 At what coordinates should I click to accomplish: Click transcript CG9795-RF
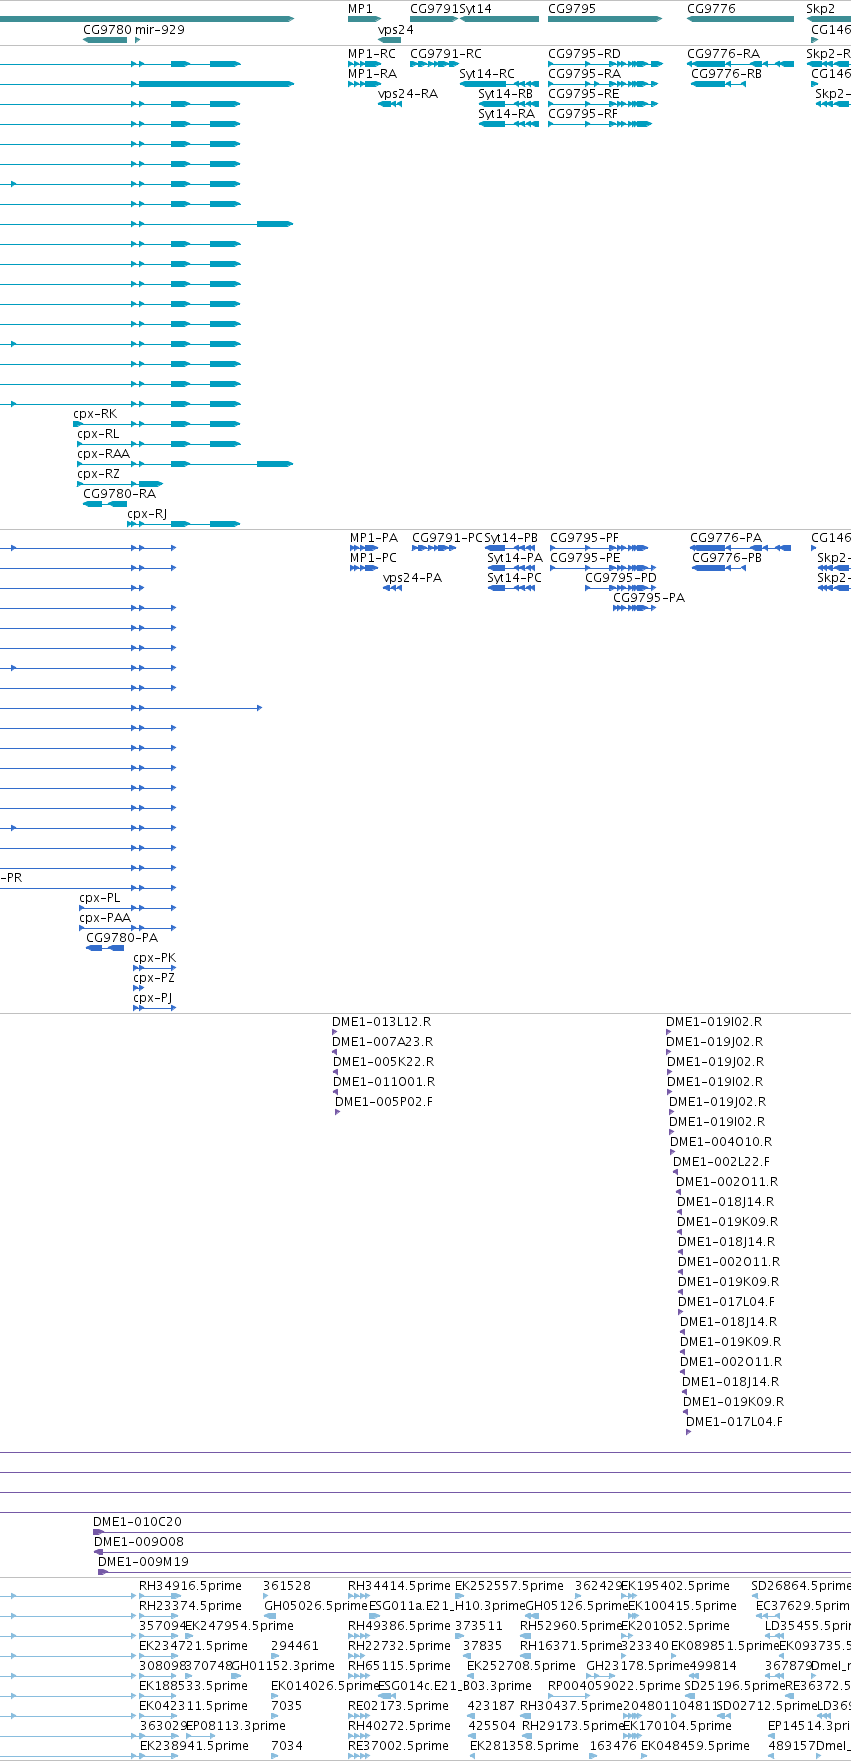click(583, 114)
